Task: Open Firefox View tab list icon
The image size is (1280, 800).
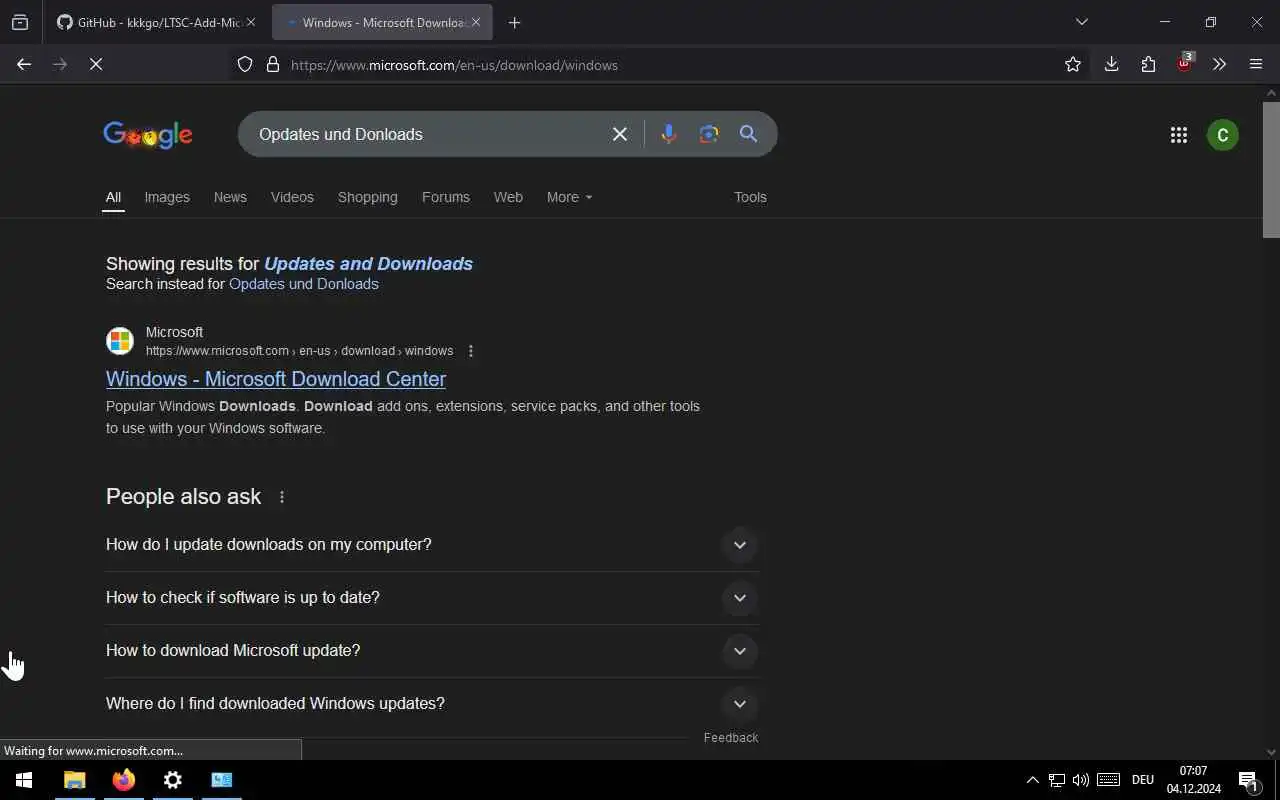Action: click(x=20, y=22)
